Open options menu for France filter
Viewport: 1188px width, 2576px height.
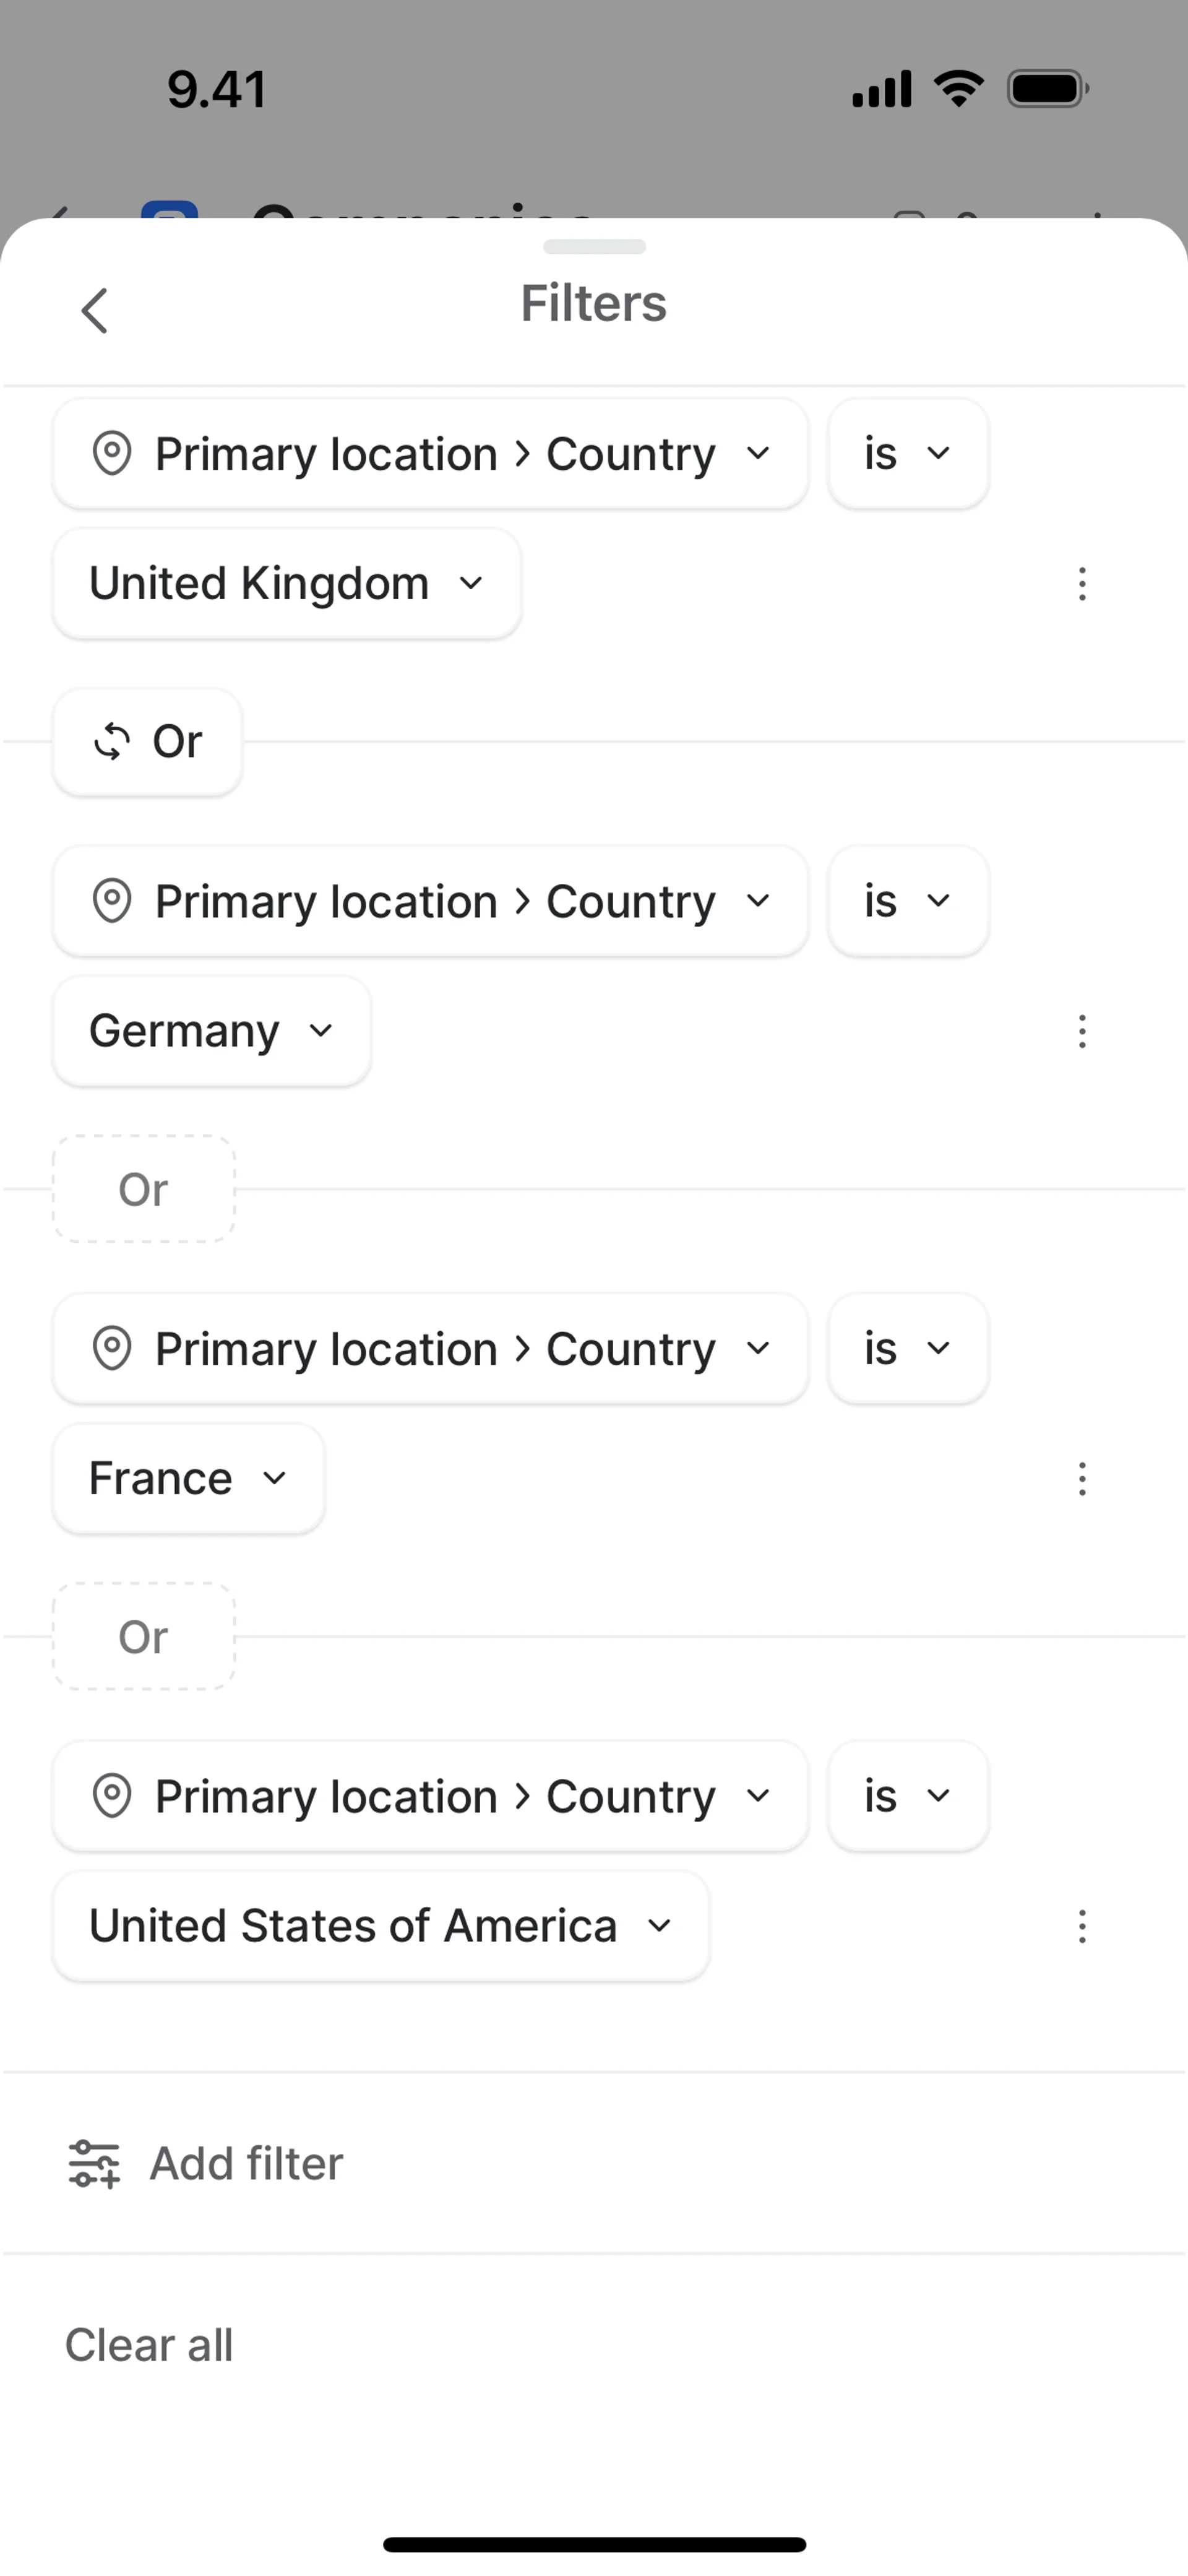coord(1082,1479)
